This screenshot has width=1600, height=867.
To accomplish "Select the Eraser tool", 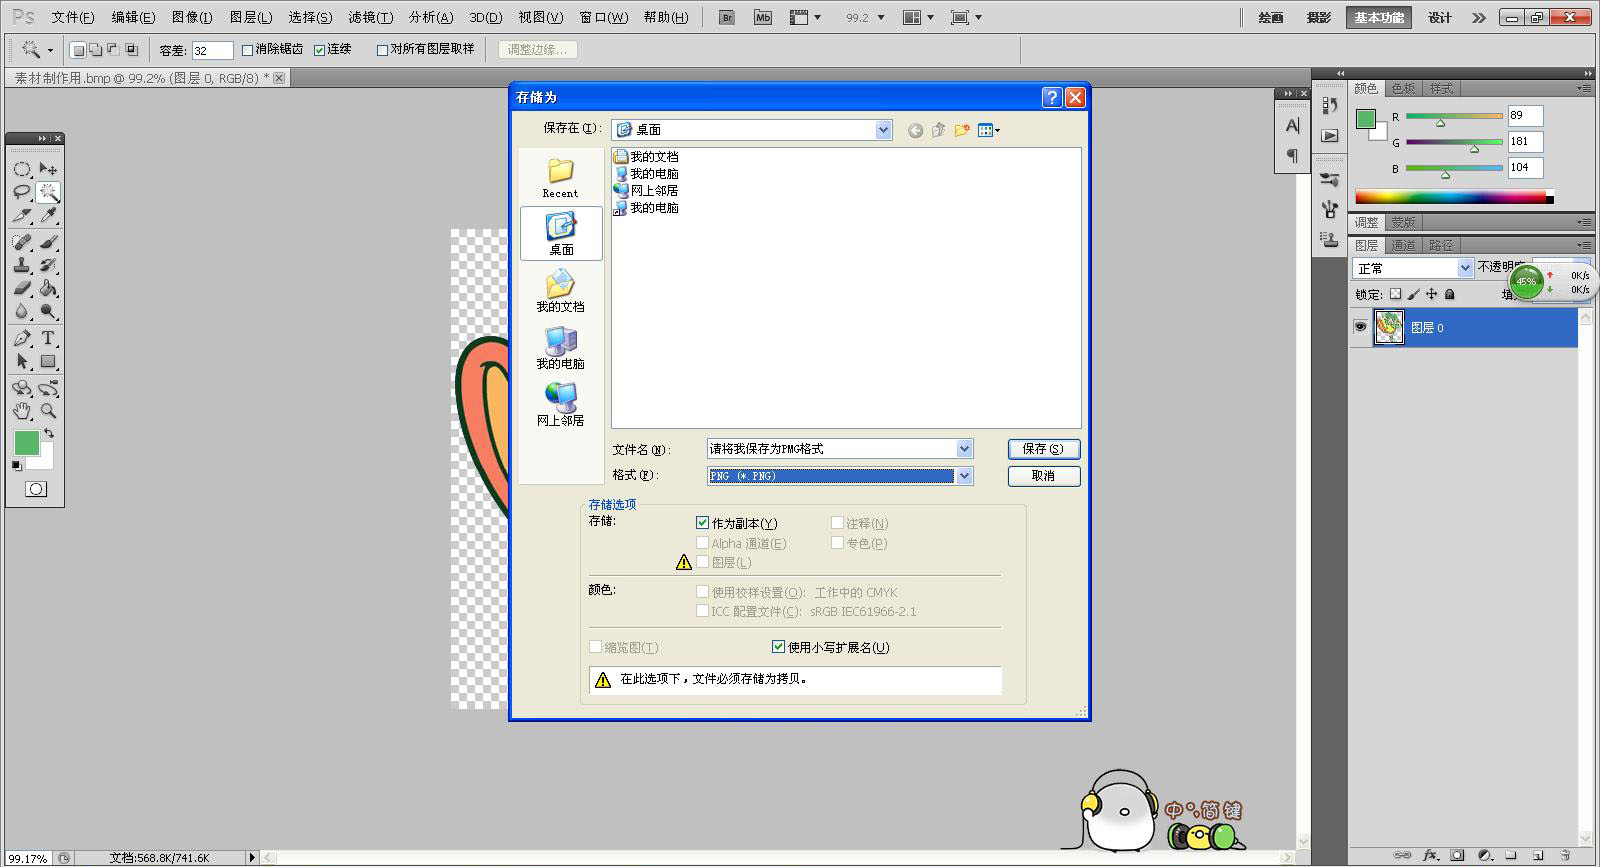I will pyautogui.click(x=22, y=289).
